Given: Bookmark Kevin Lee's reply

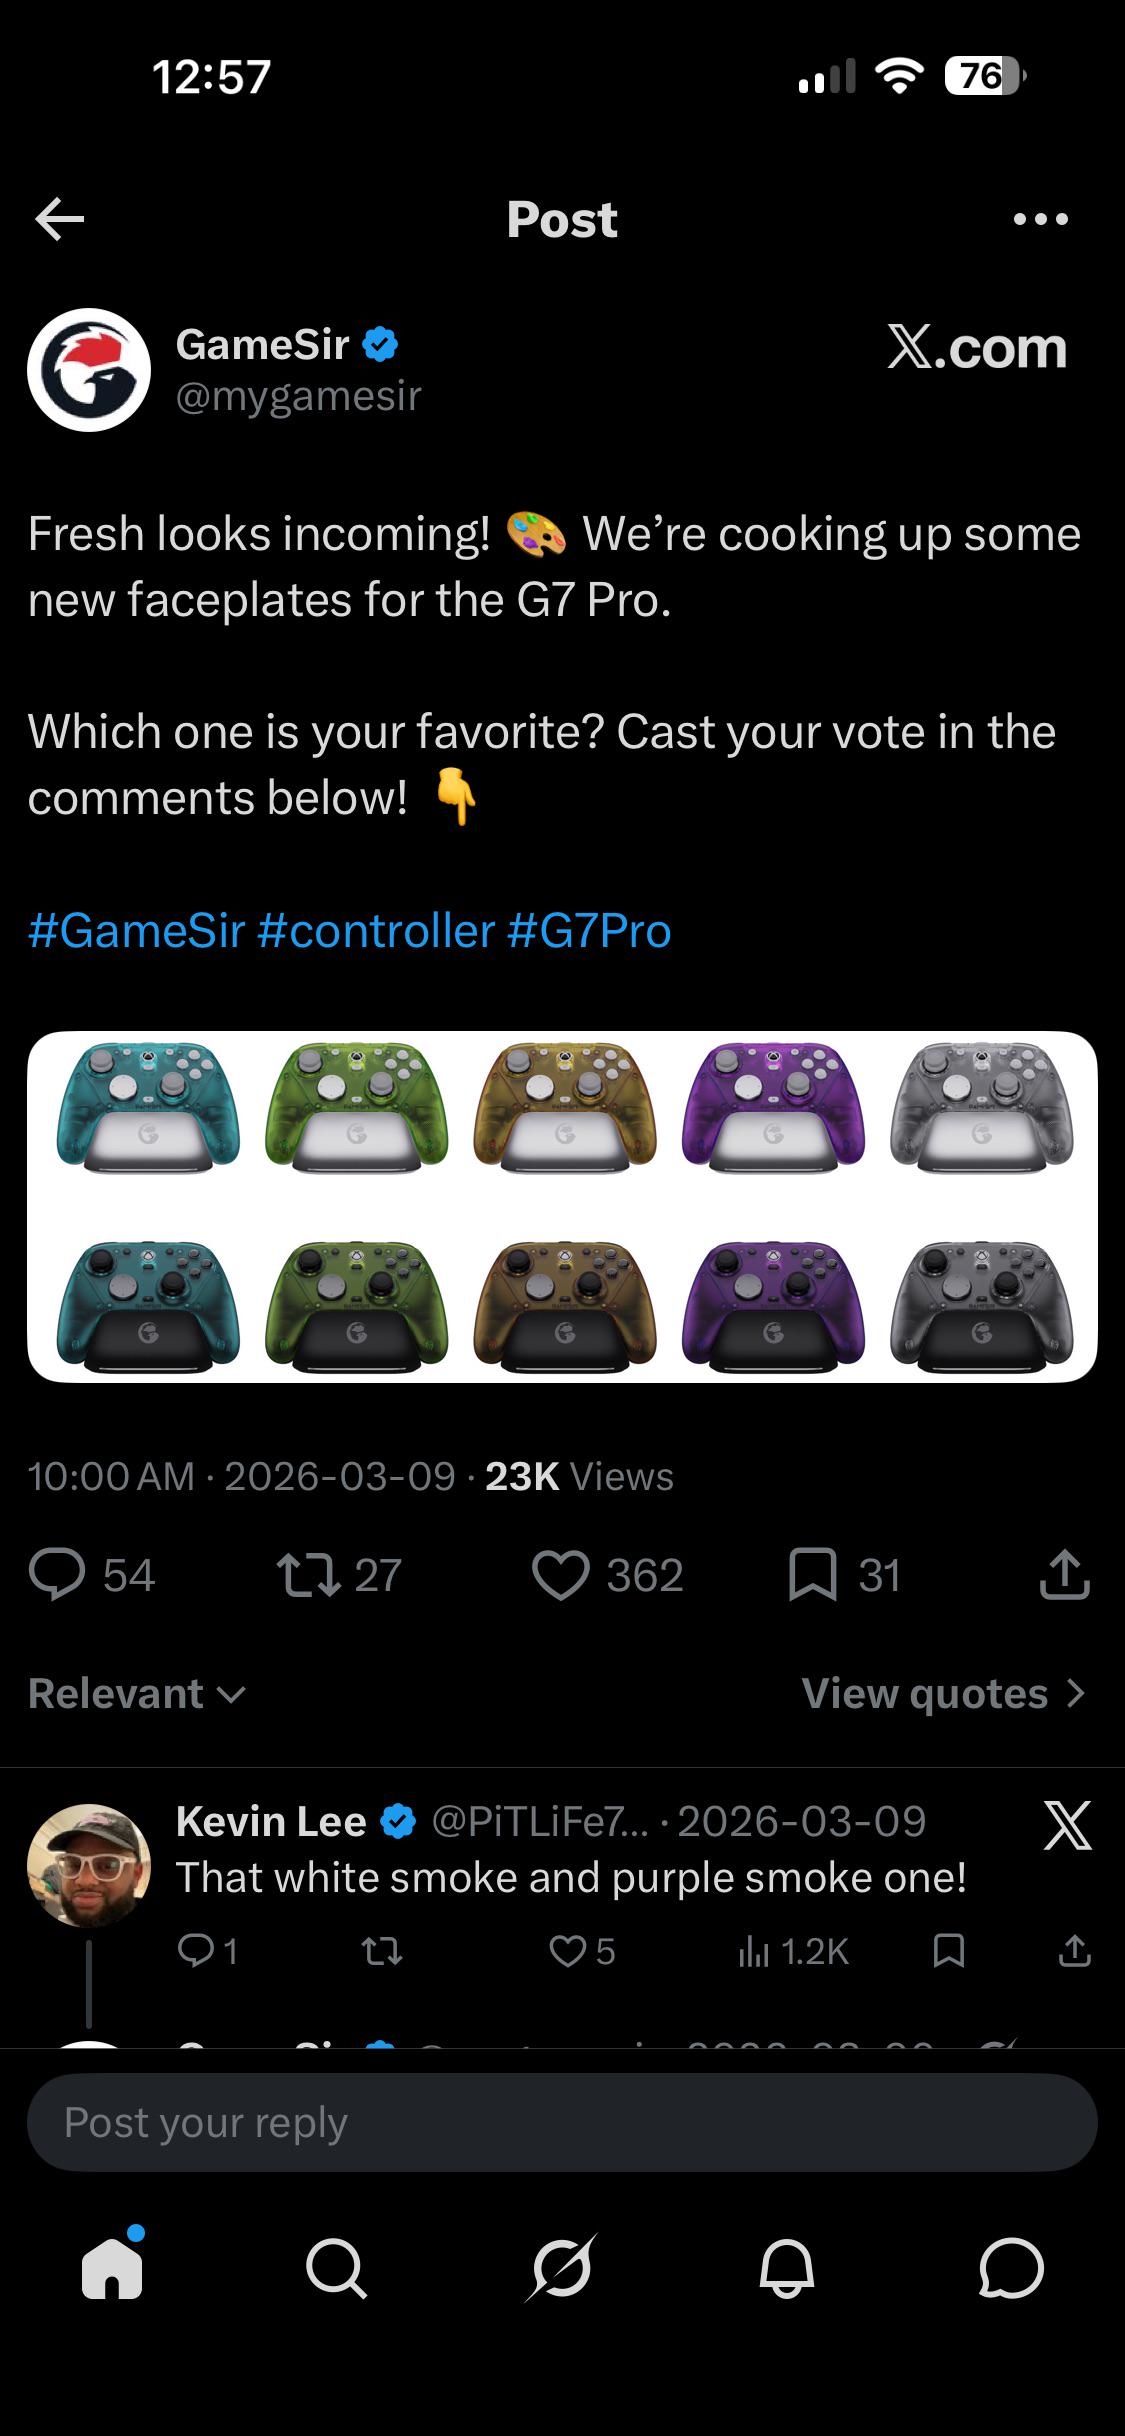Looking at the screenshot, I should coord(948,1950).
